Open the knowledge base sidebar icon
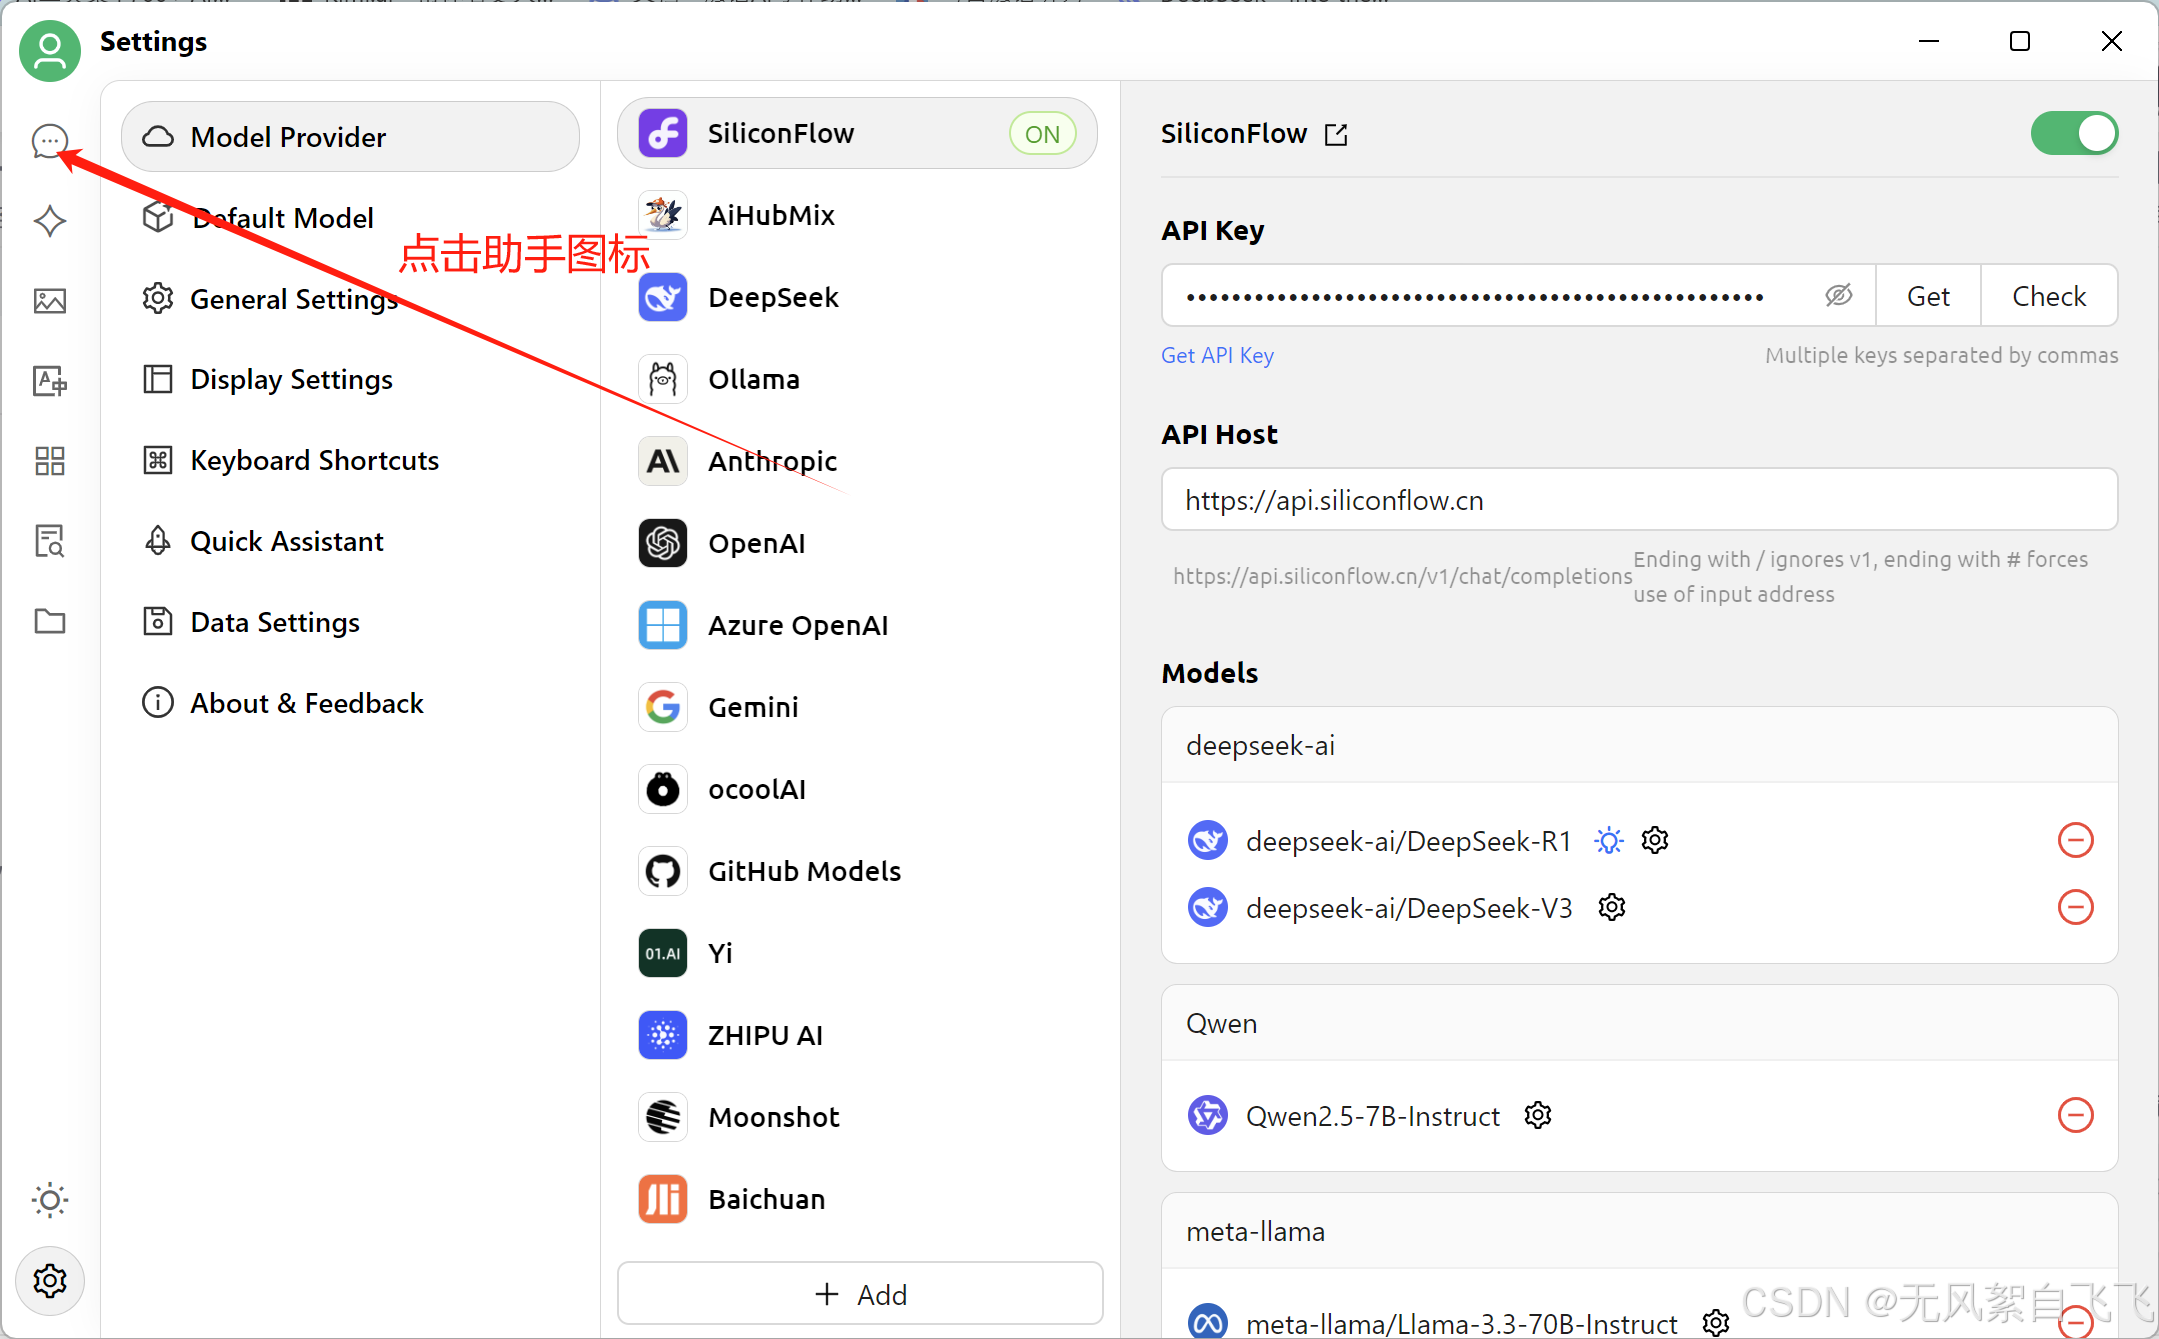 [x=49, y=541]
